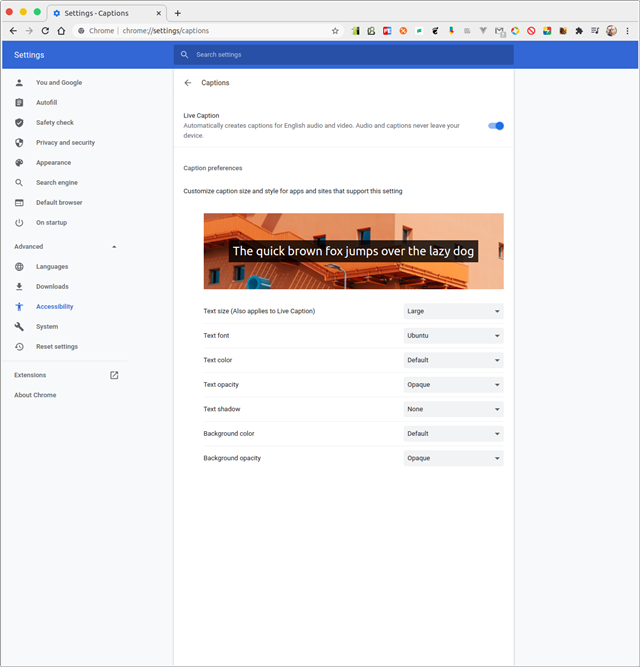The image size is (640, 667).
Task: Open the Background color dropdown
Action: (x=453, y=433)
